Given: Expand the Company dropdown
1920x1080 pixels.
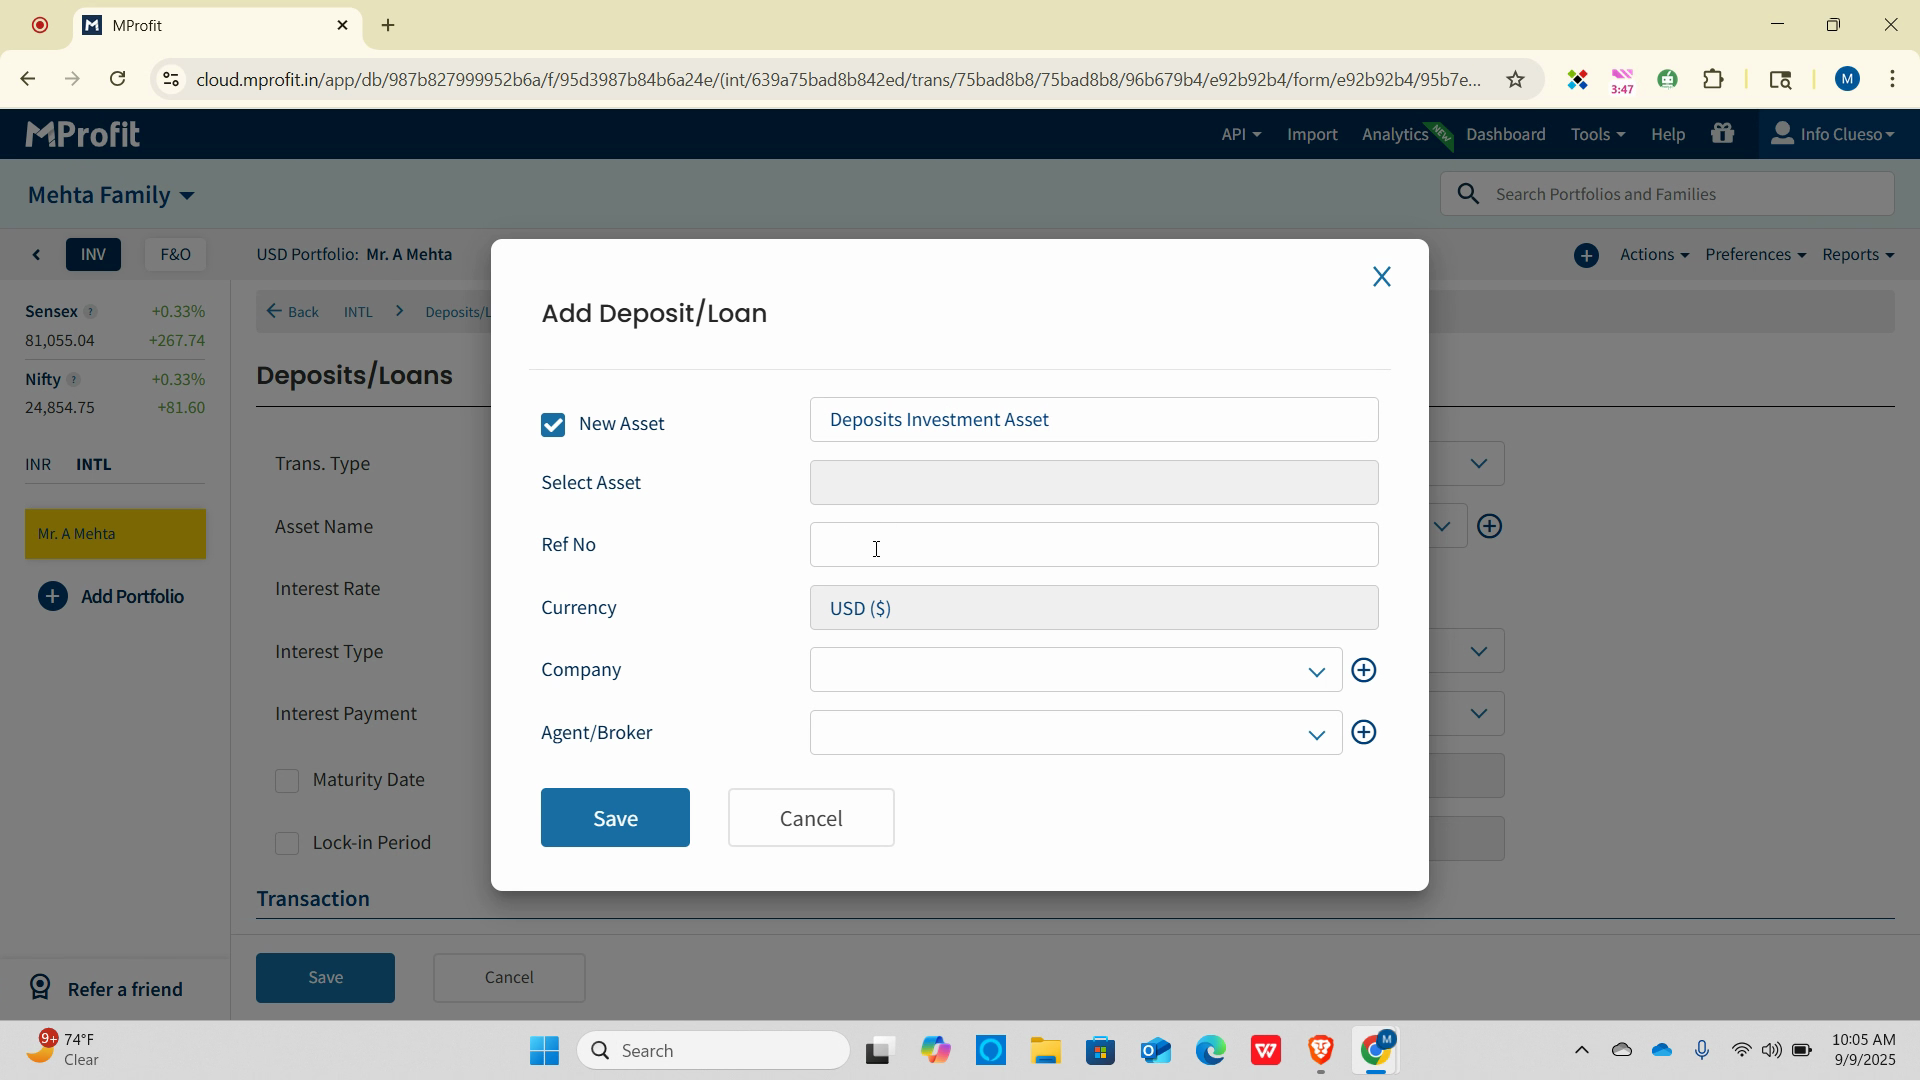Looking at the screenshot, I should tap(1316, 671).
